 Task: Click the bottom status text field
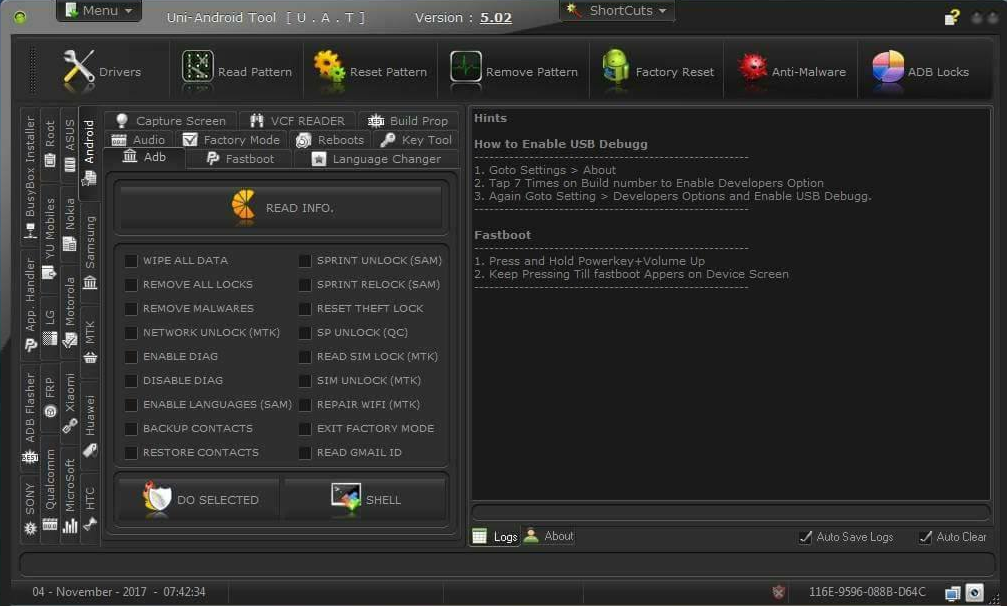click(x=507, y=564)
